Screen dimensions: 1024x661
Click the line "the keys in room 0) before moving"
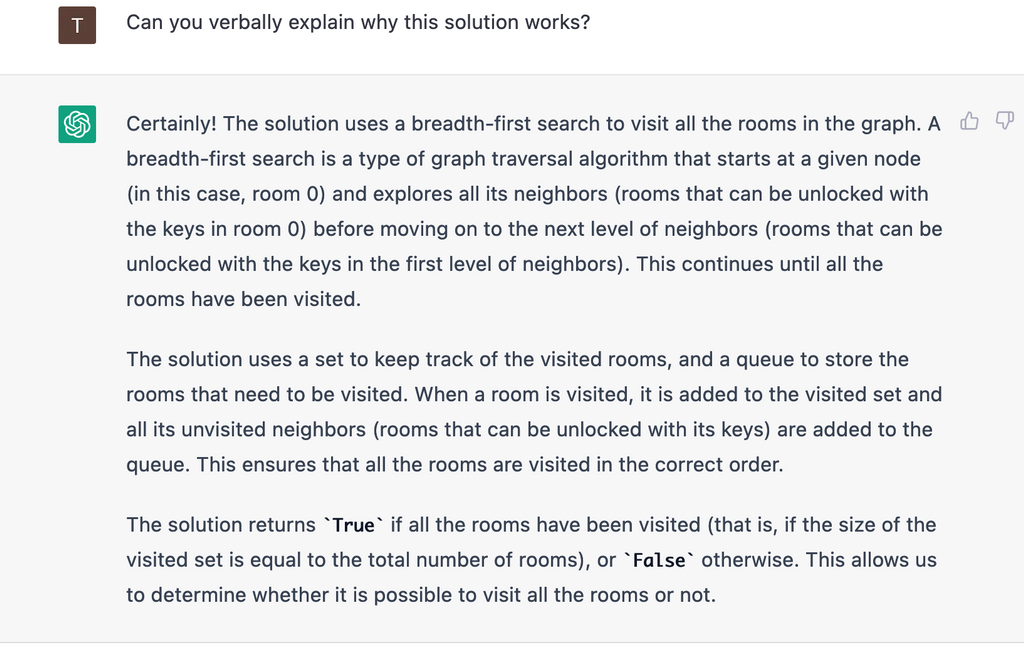coord(534,229)
